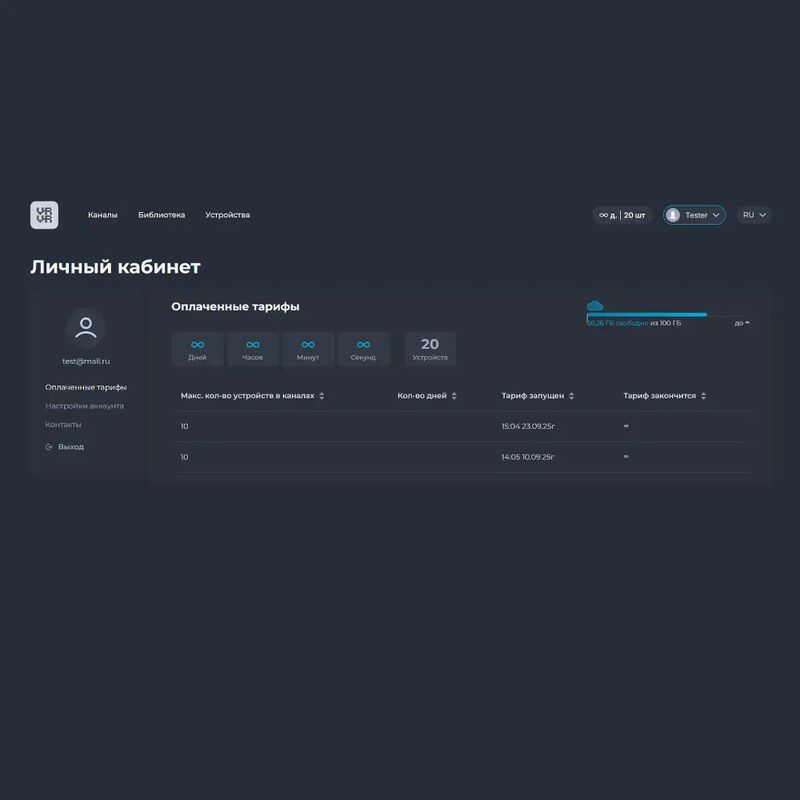Open the Tester account dropdown
Viewport: 800px width, 800px height.
[695, 215]
